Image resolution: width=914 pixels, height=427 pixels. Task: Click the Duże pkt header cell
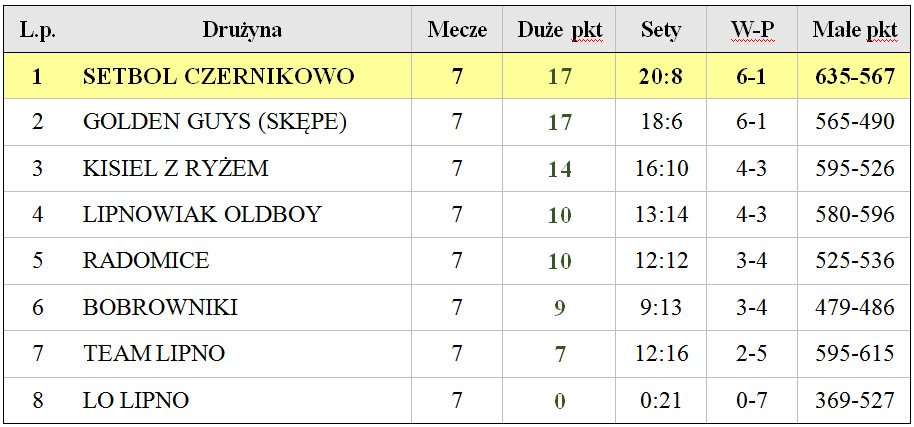click(x=559, y=30)
